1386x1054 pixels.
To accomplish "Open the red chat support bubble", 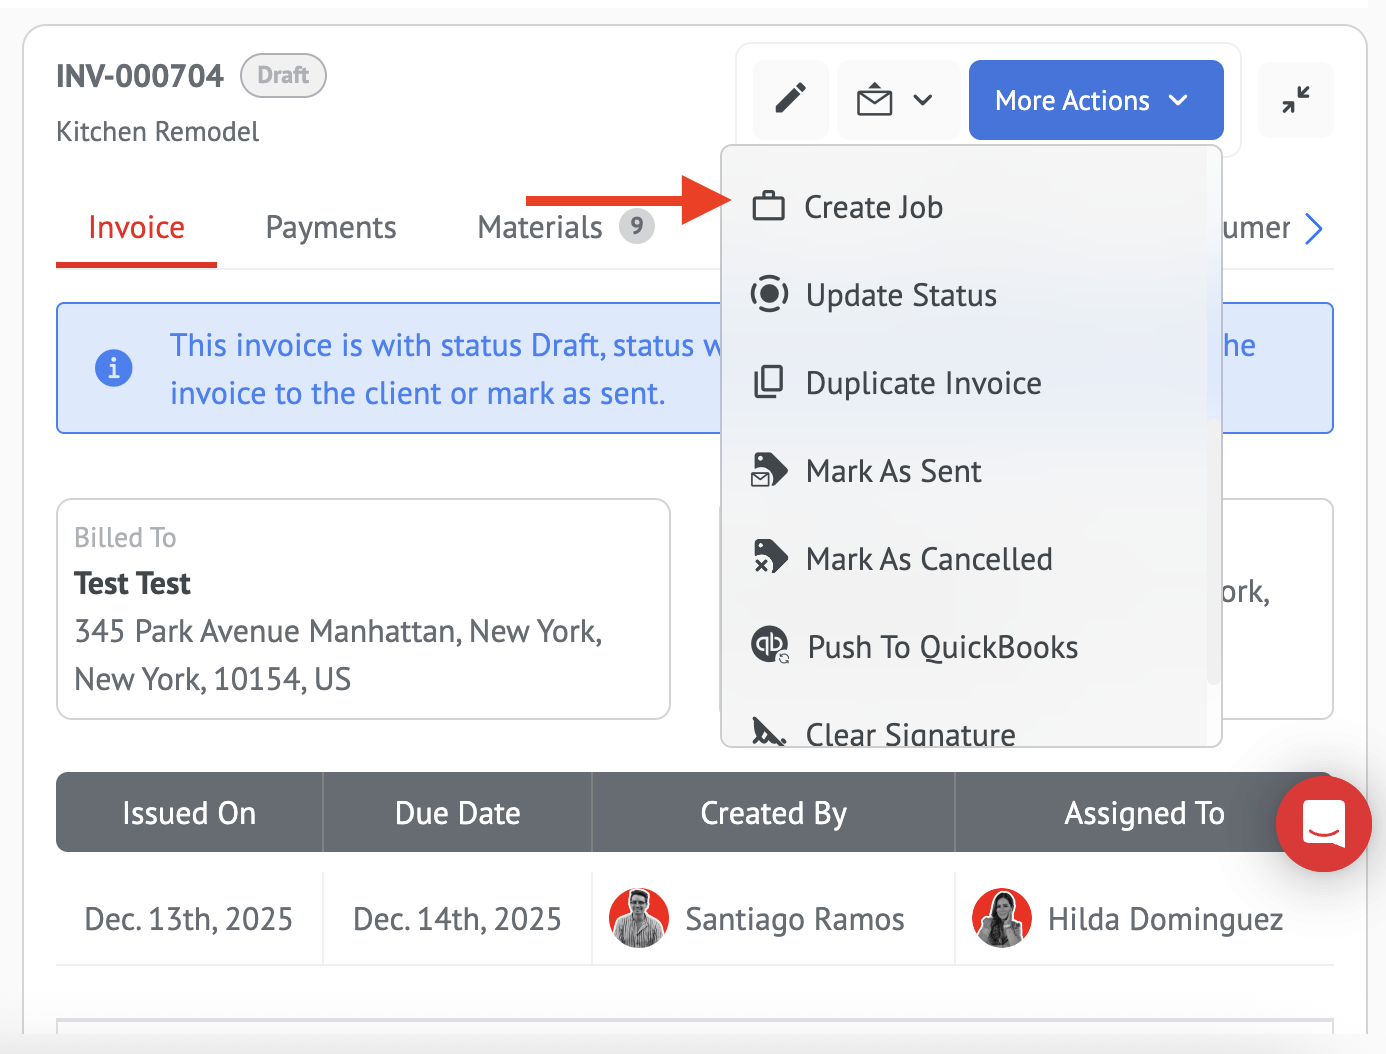I will coord(1323,824).
